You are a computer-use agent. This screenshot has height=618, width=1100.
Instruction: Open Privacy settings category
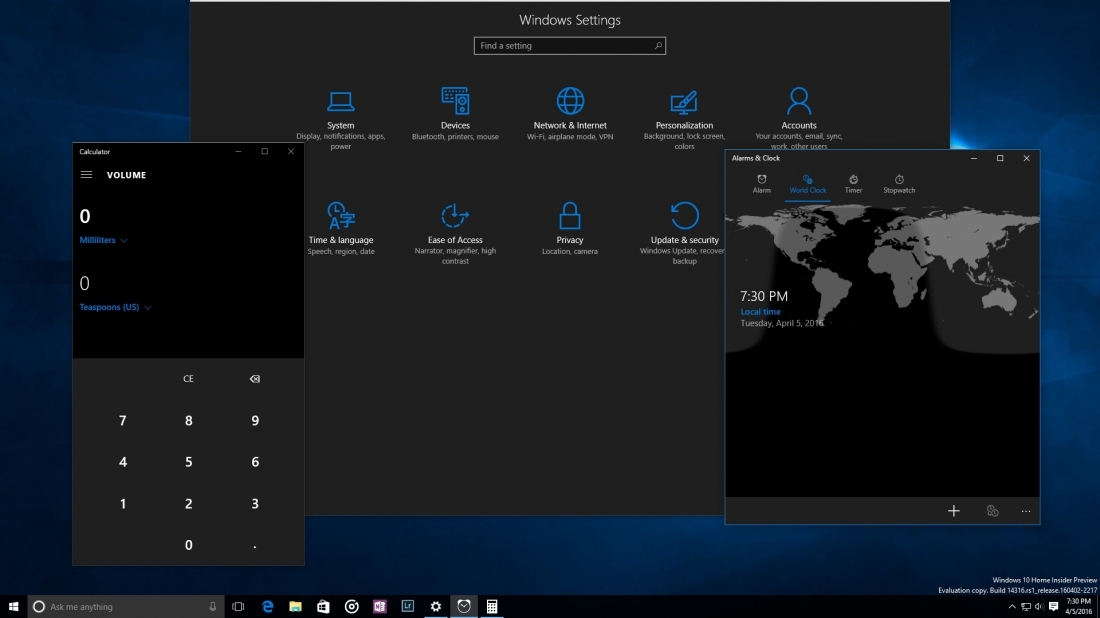click(570, 229)
